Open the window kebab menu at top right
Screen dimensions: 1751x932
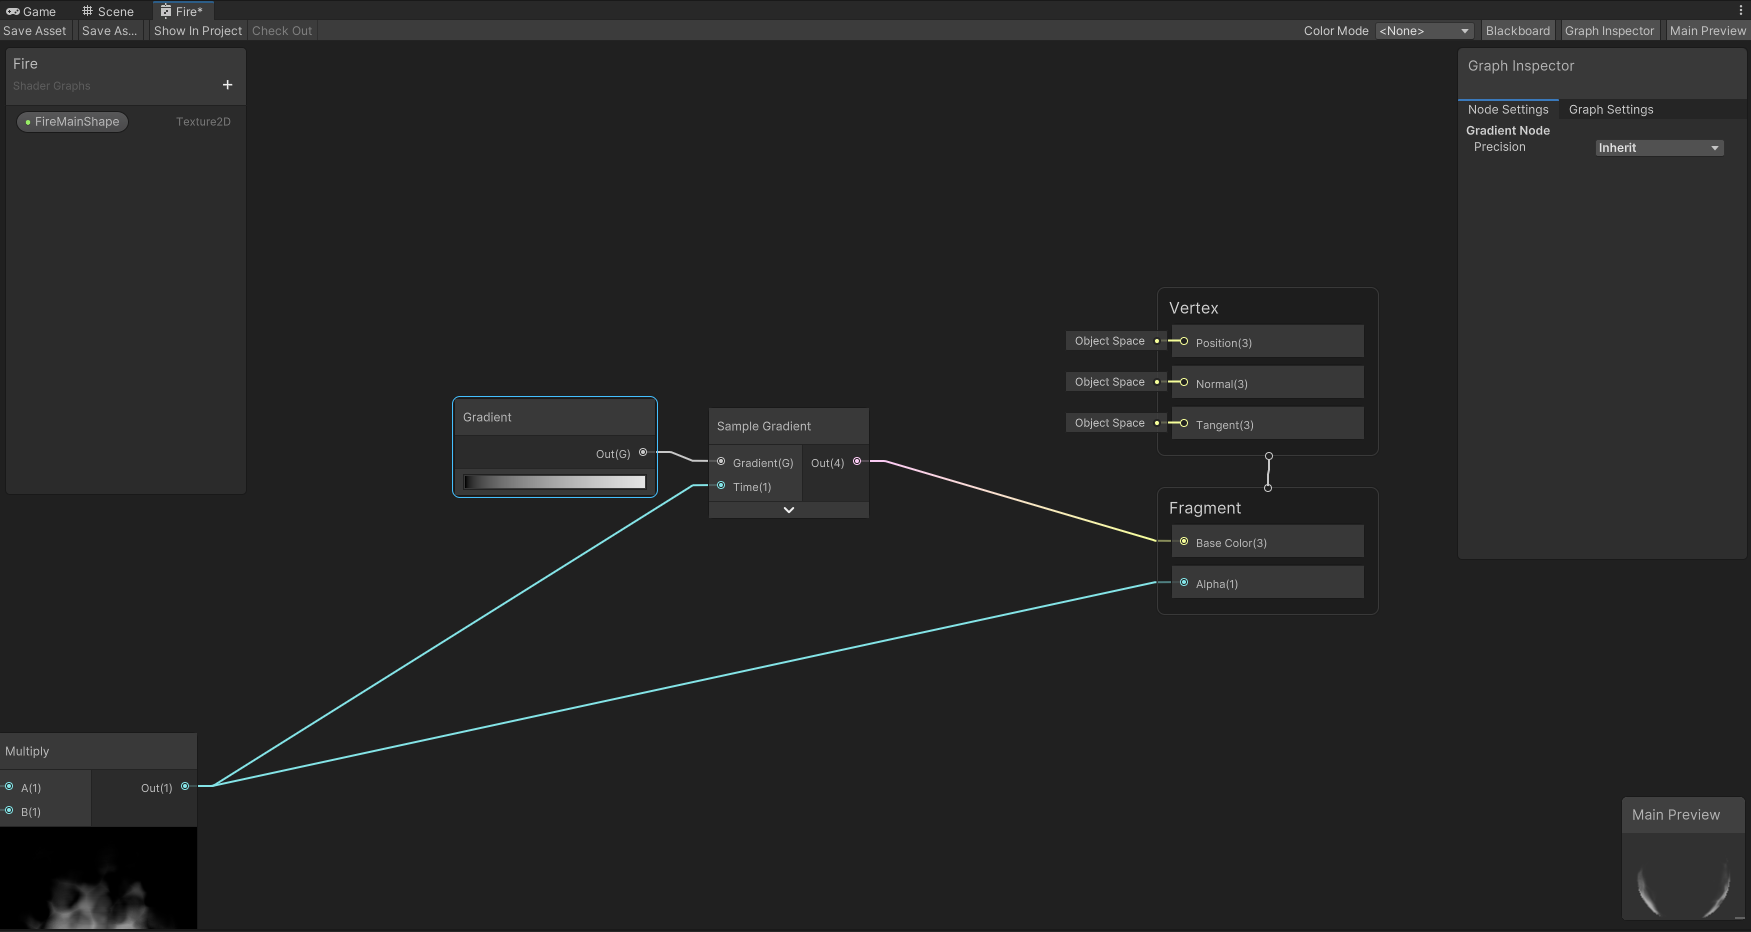click(1740, 11)
